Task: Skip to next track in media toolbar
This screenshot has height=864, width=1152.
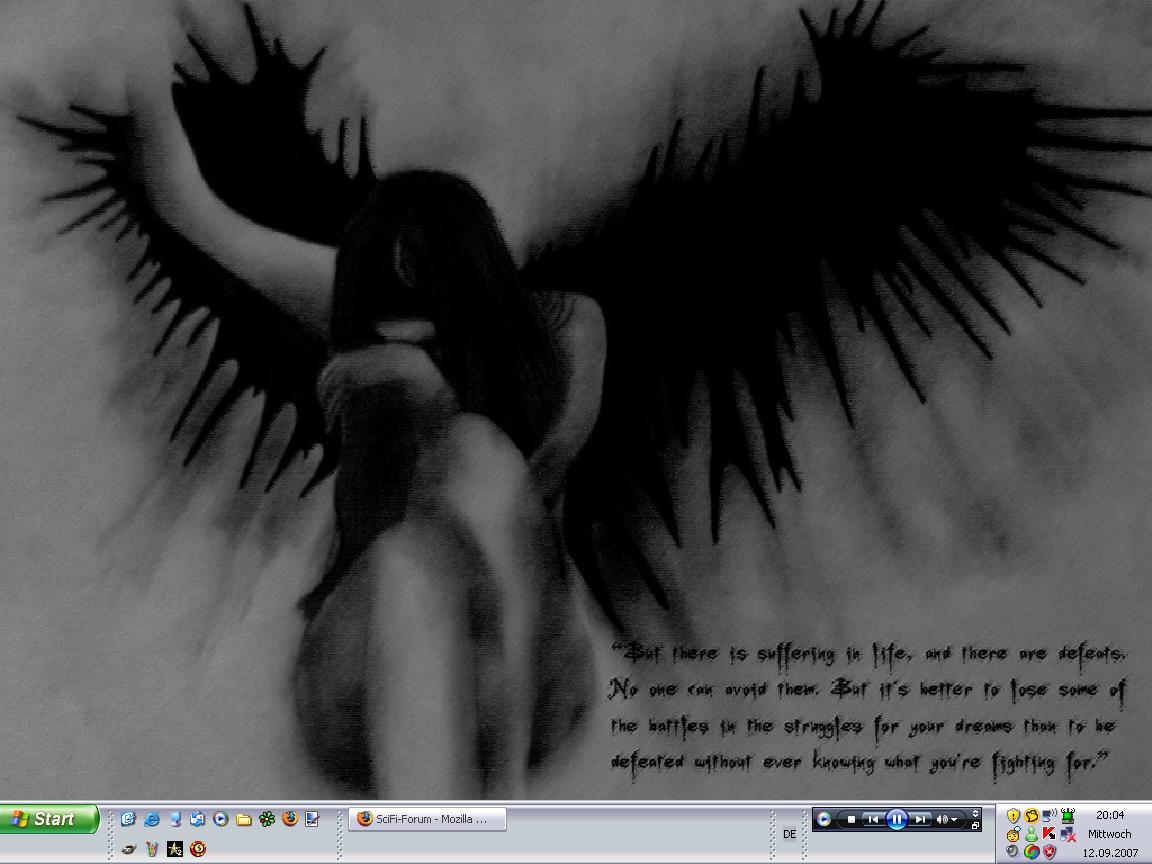Action: 921,819
